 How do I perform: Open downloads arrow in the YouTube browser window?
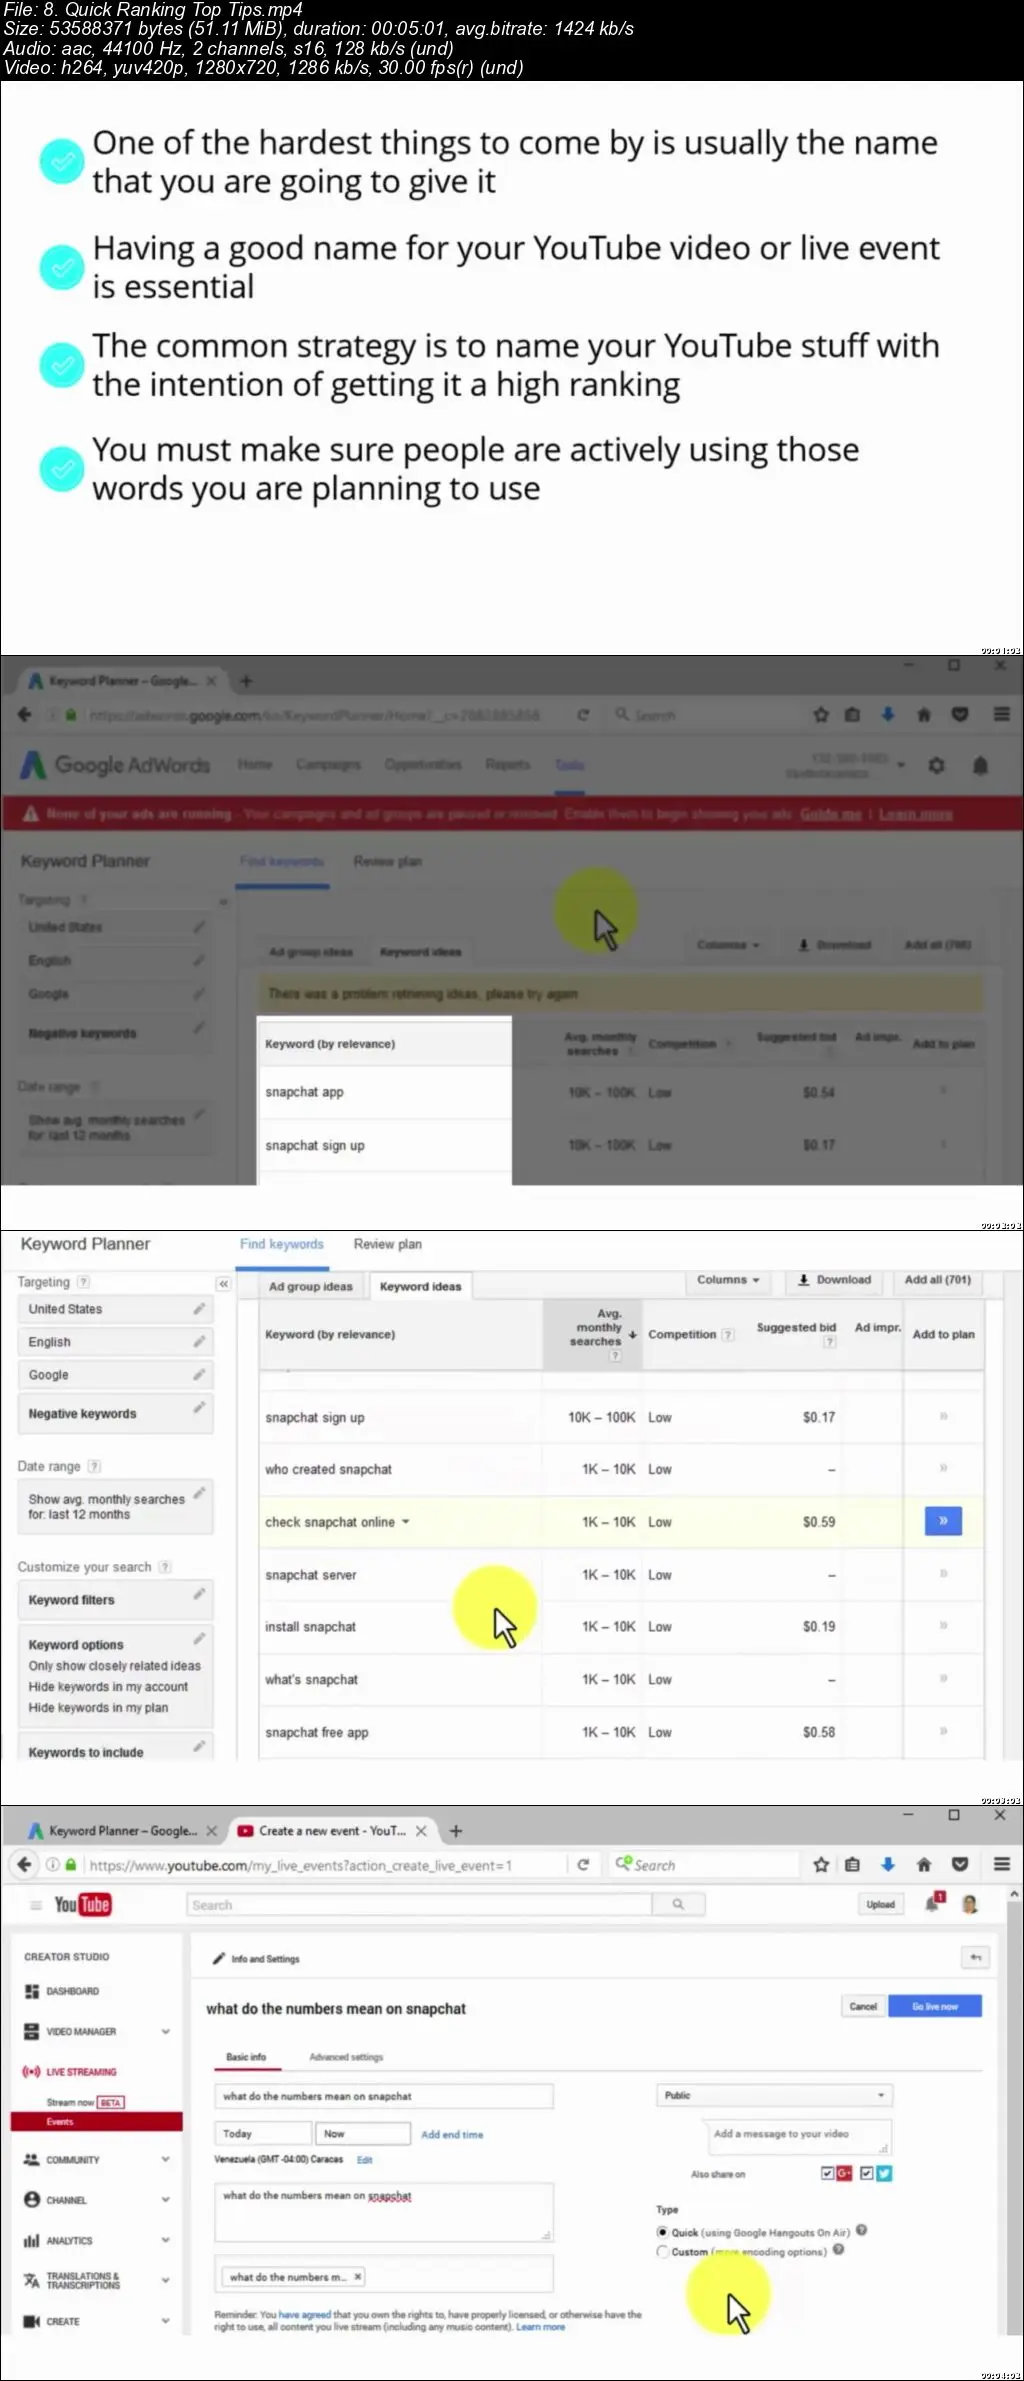[x=887, y=1864]
